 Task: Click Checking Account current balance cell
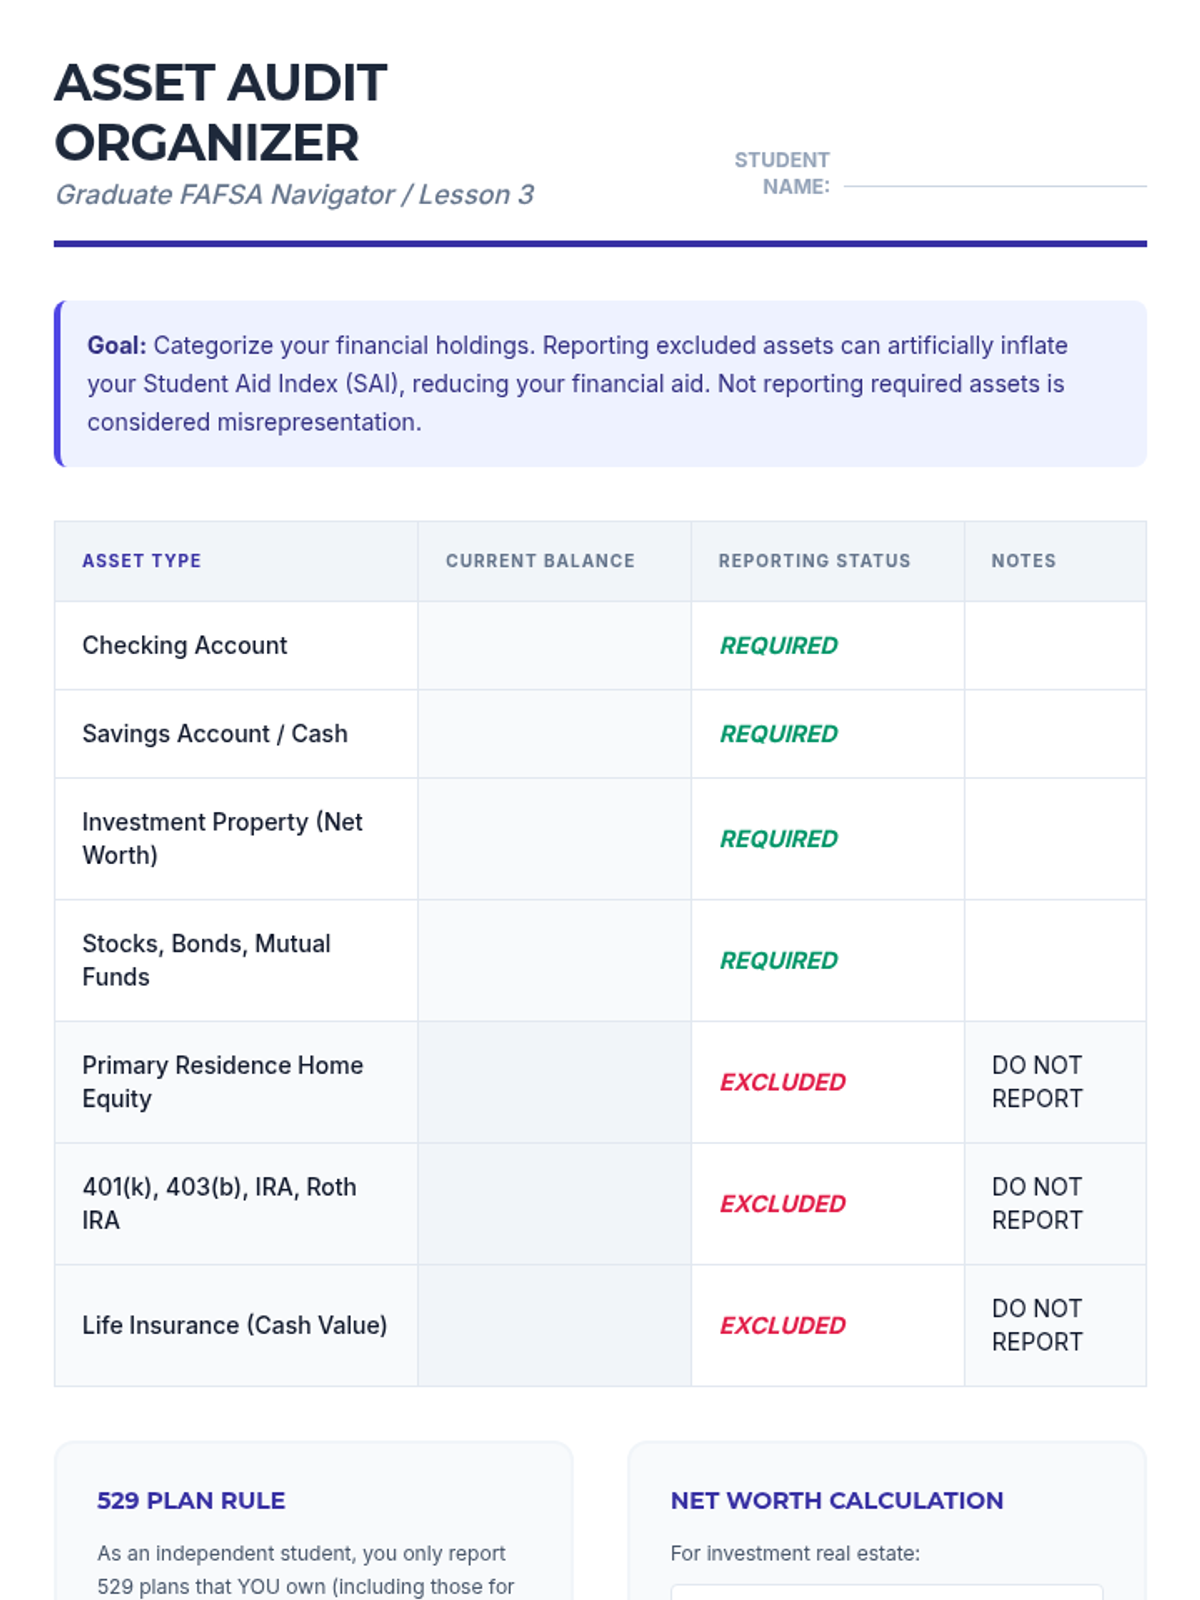coord(554,645)
